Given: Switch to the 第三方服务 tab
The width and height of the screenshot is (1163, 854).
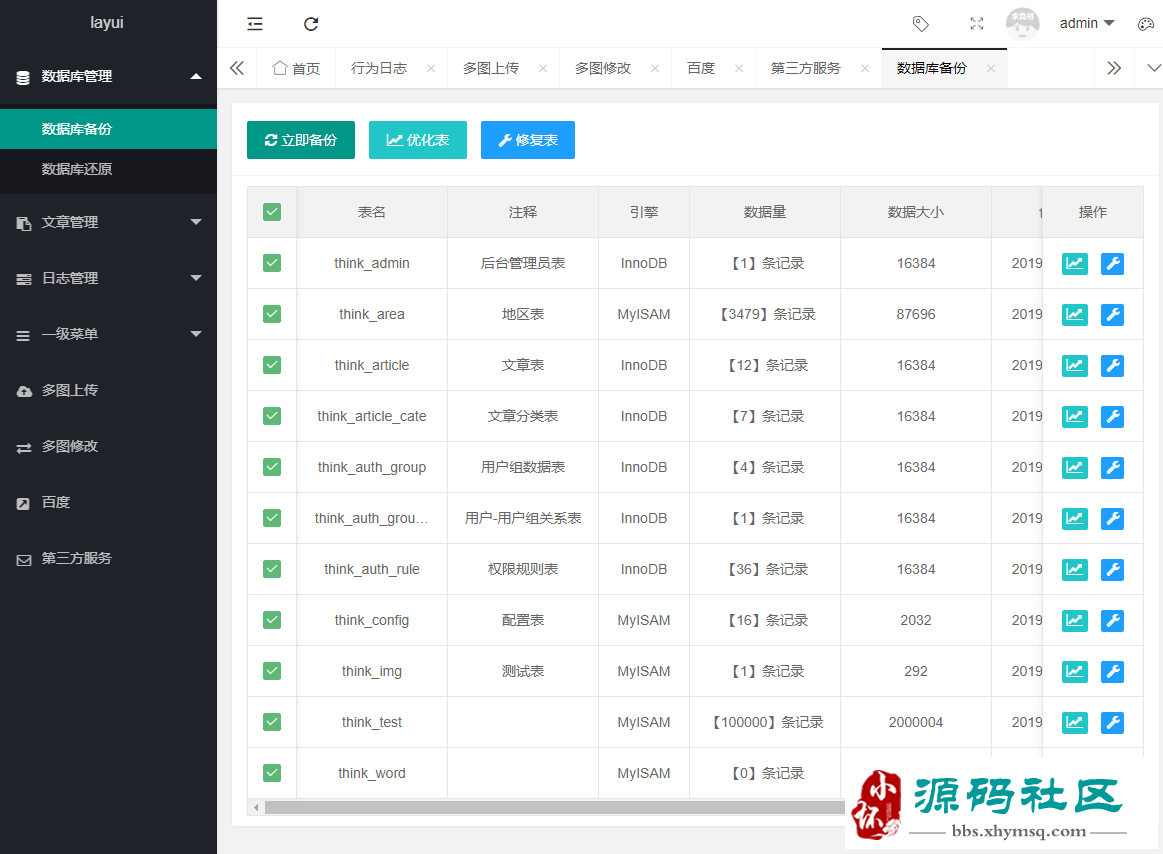Looking at the screenshot, I should pos(805,68).
